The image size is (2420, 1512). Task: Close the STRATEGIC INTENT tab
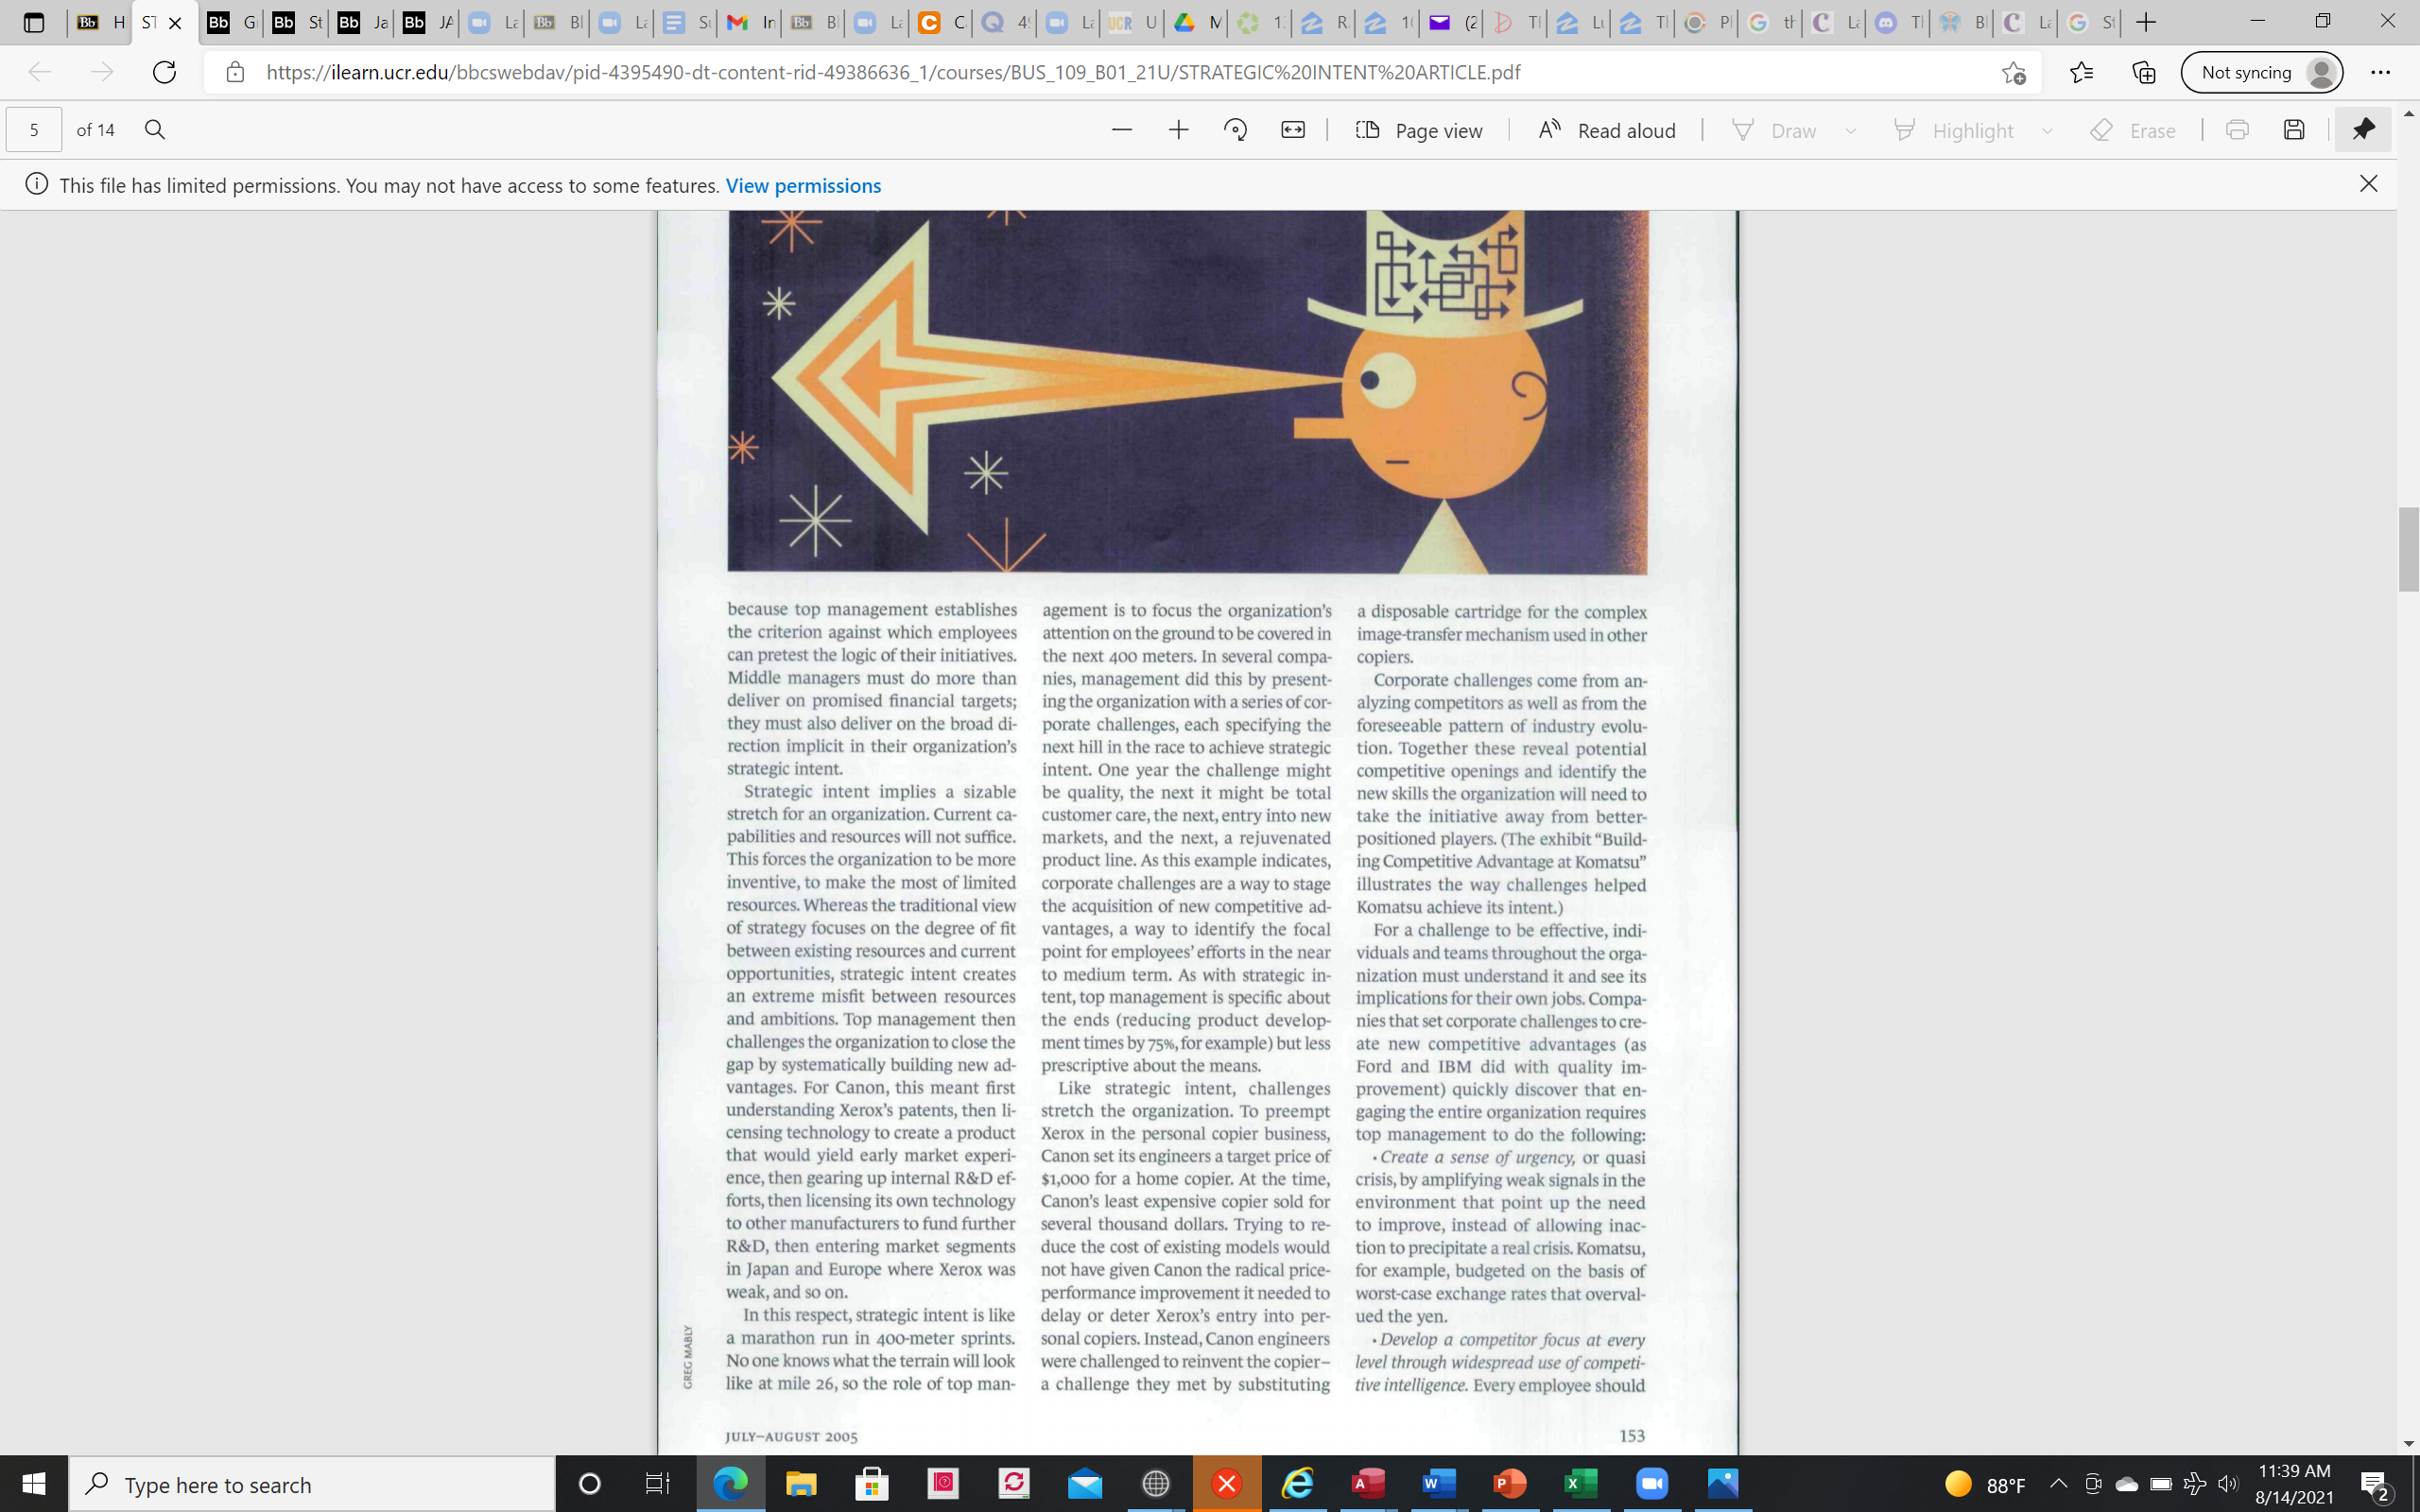[175, 23]
